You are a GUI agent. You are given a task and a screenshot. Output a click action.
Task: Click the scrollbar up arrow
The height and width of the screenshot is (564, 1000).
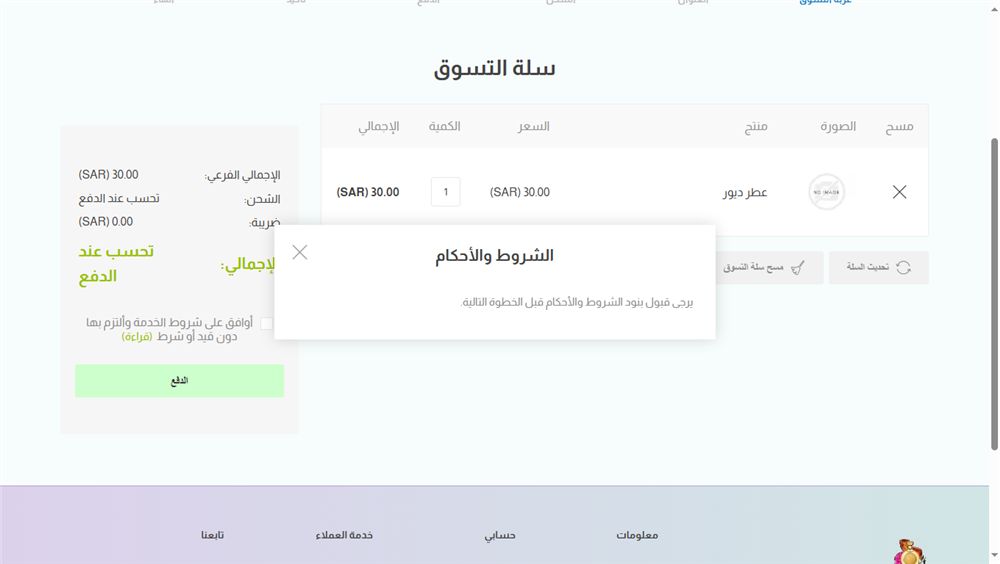coord(993,6)
